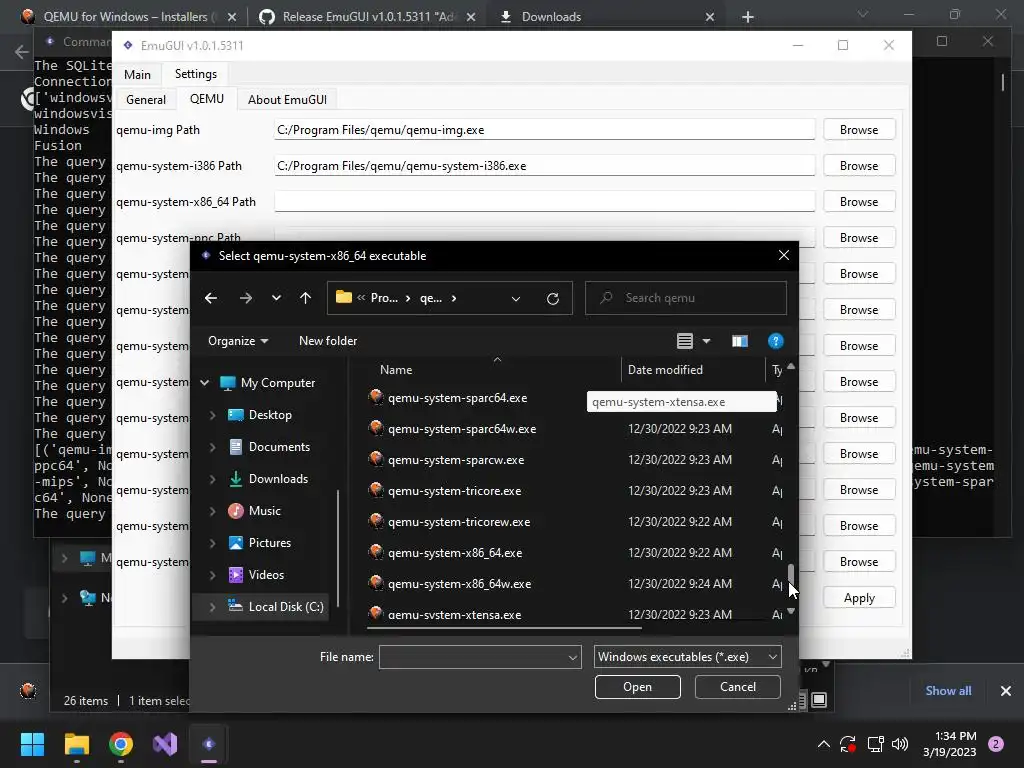
Task: Select qemu-system-tricore.exe file
Action: tap(455, 491)
